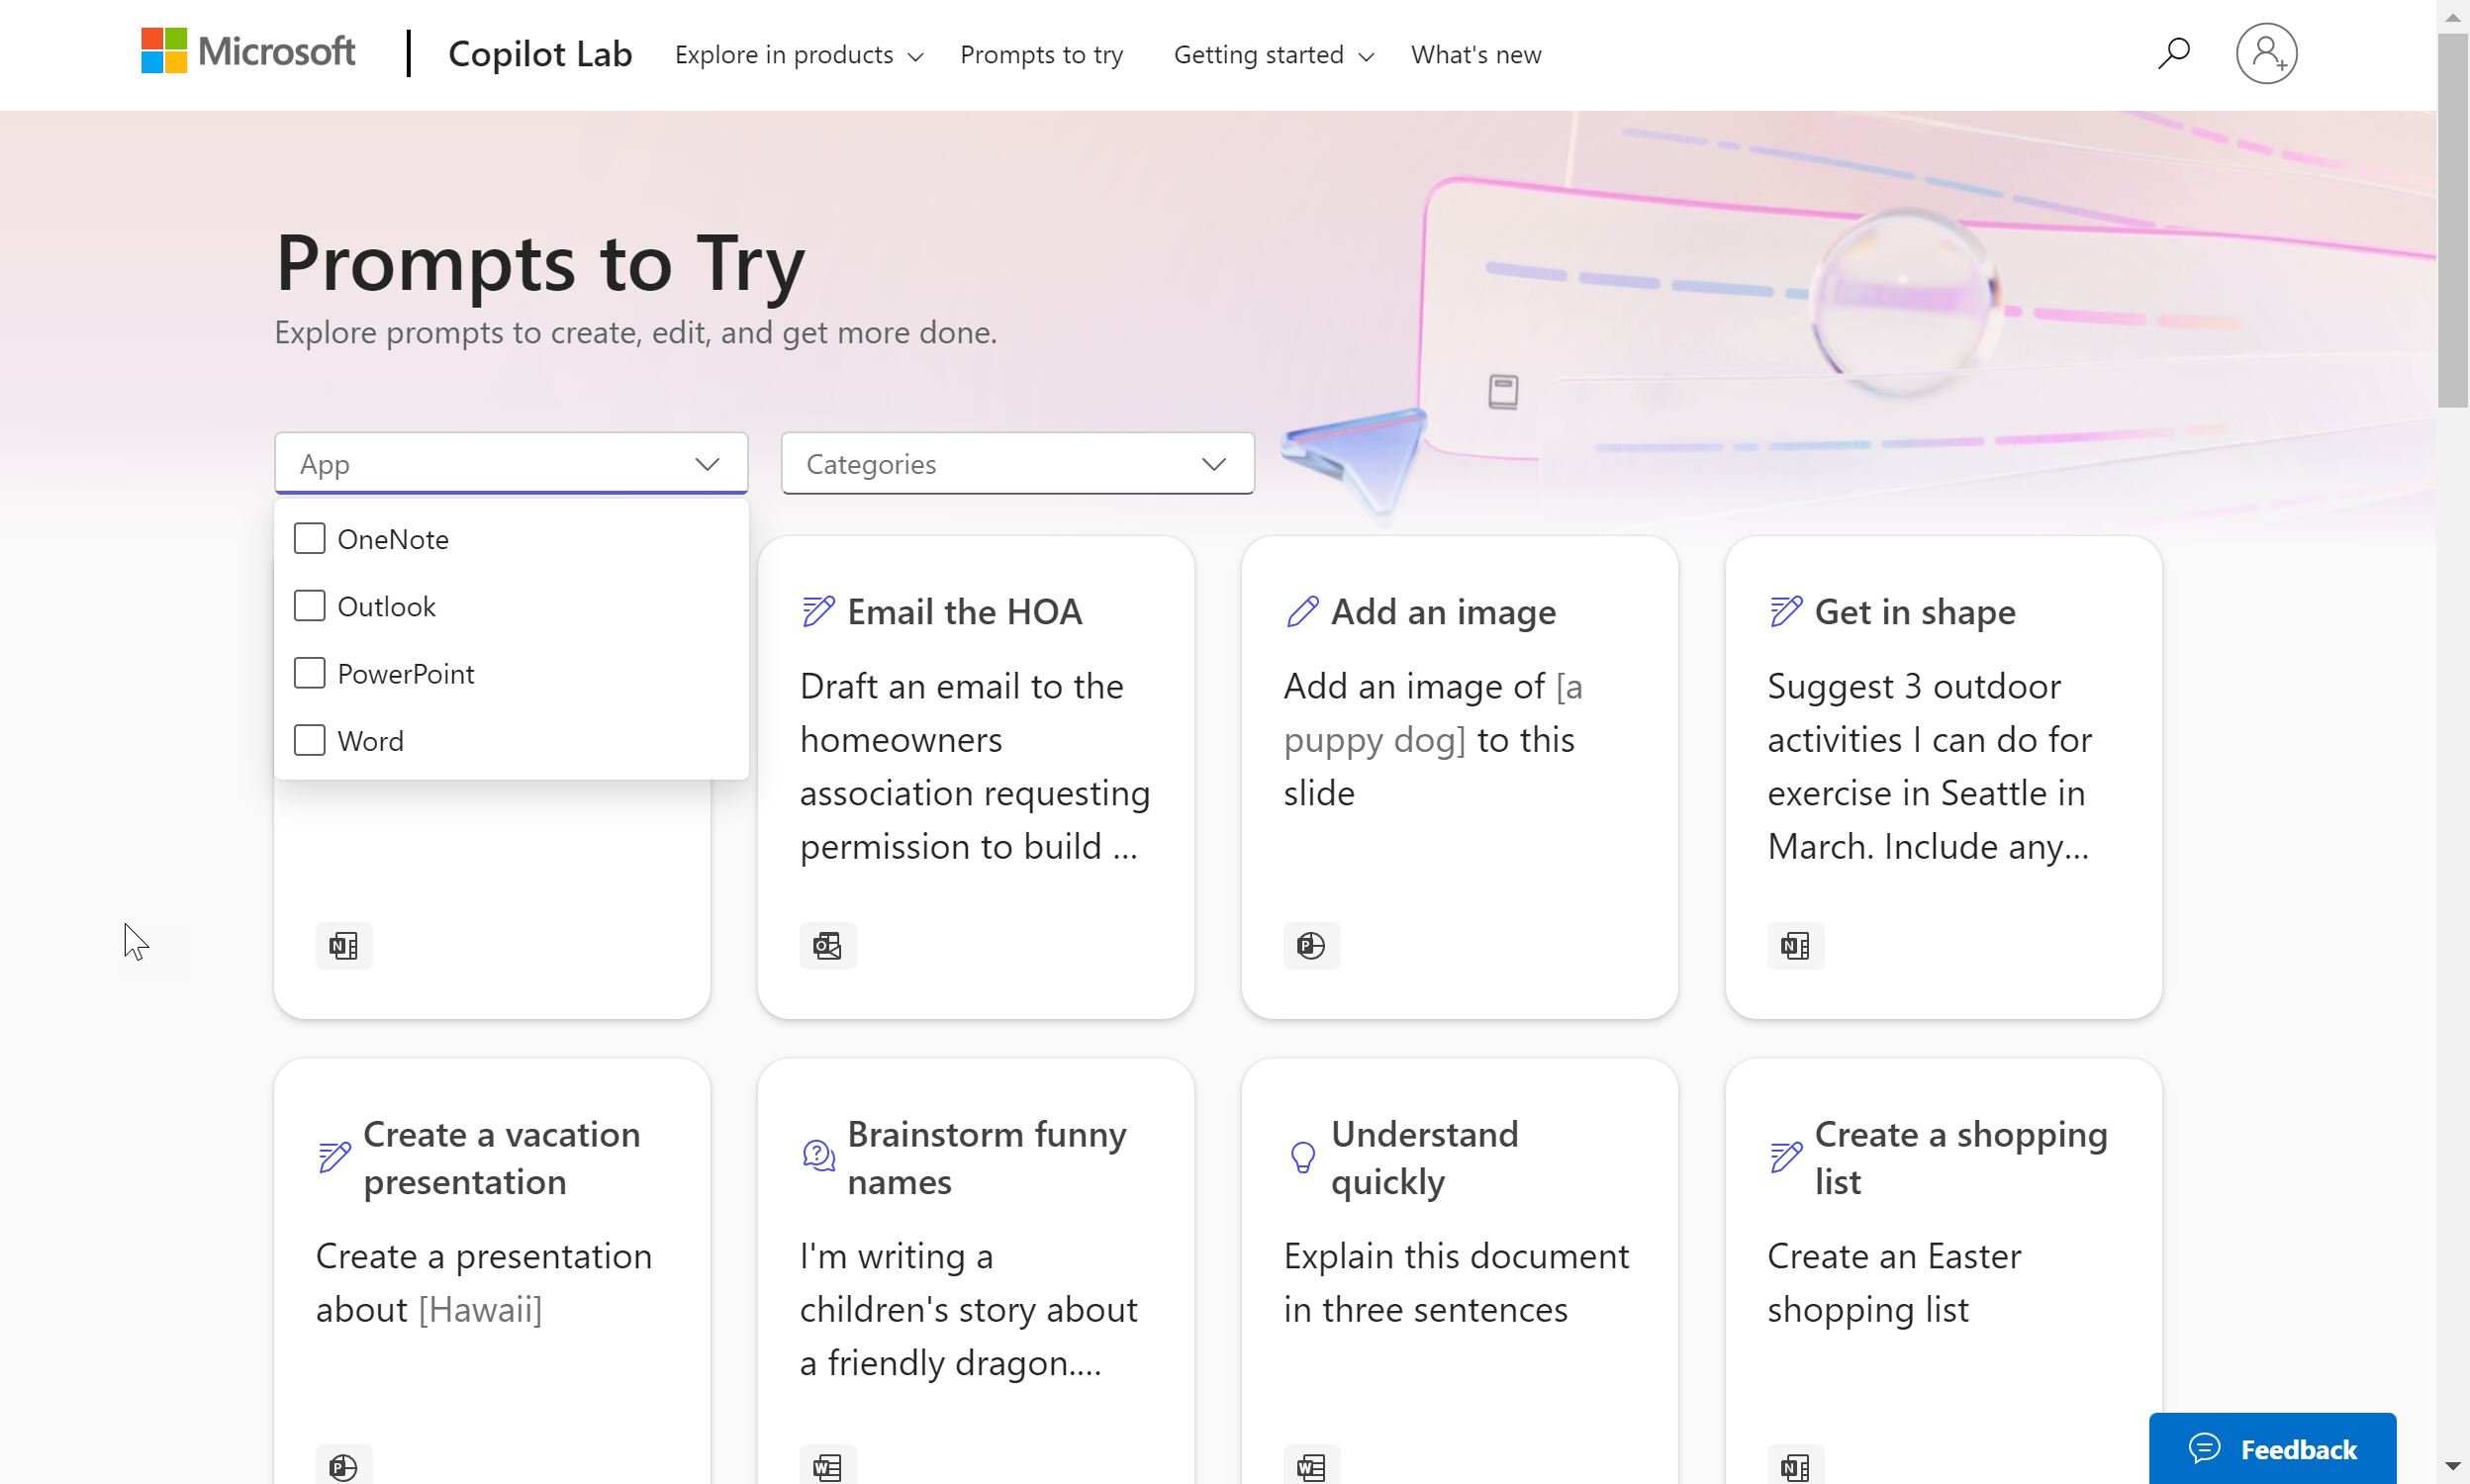Click PowerPoint icon on Add an image card
The height and width of the screenshot is (1484, 2470).
click(x=1310, y=945)
